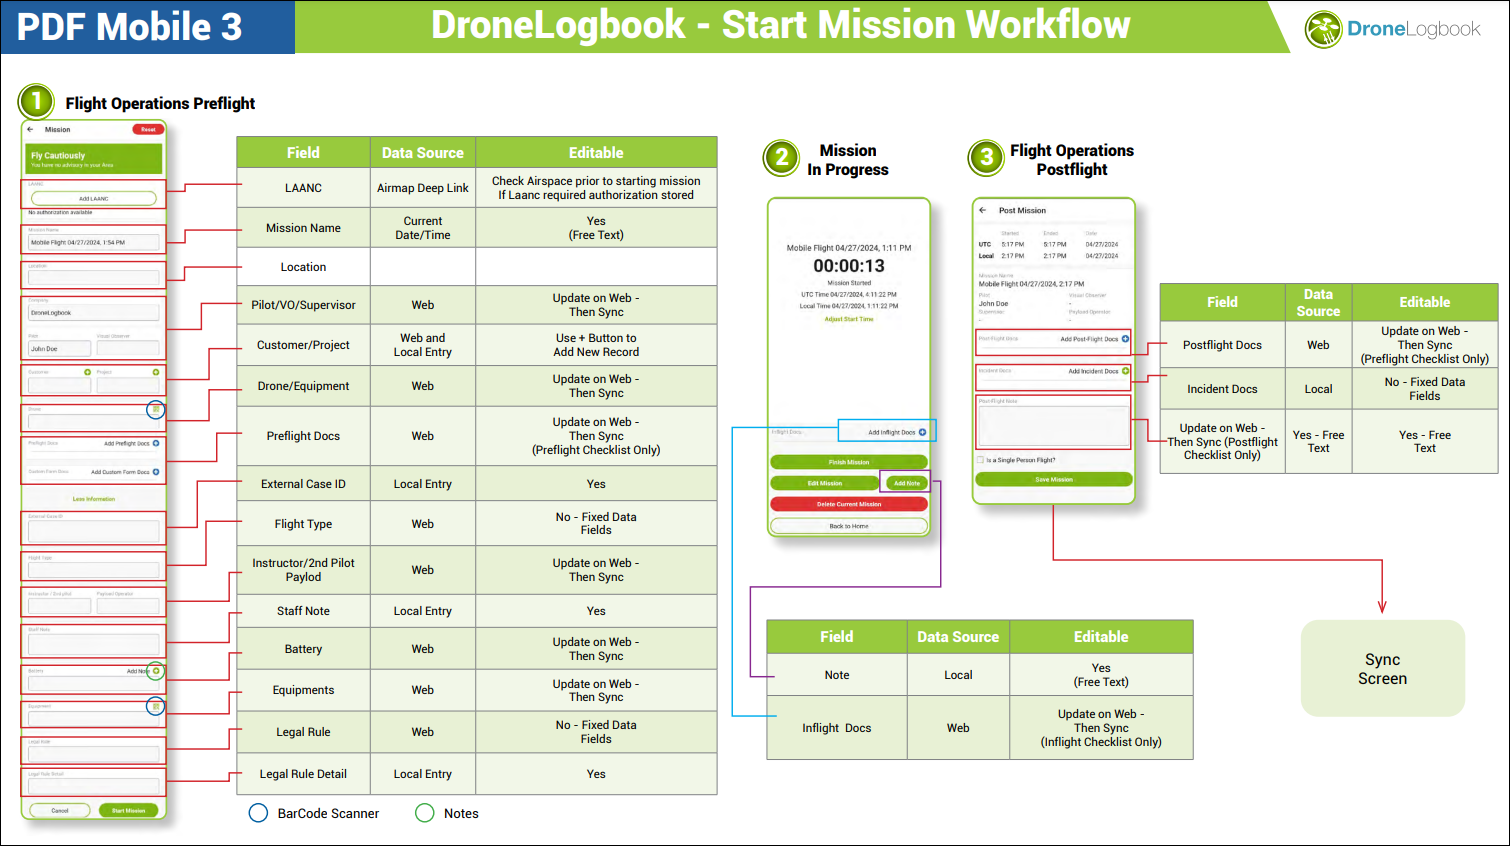Click the Airmap Deep Link cell
Viewport: 1510px width, 846px height.
[x=423, y=188]
